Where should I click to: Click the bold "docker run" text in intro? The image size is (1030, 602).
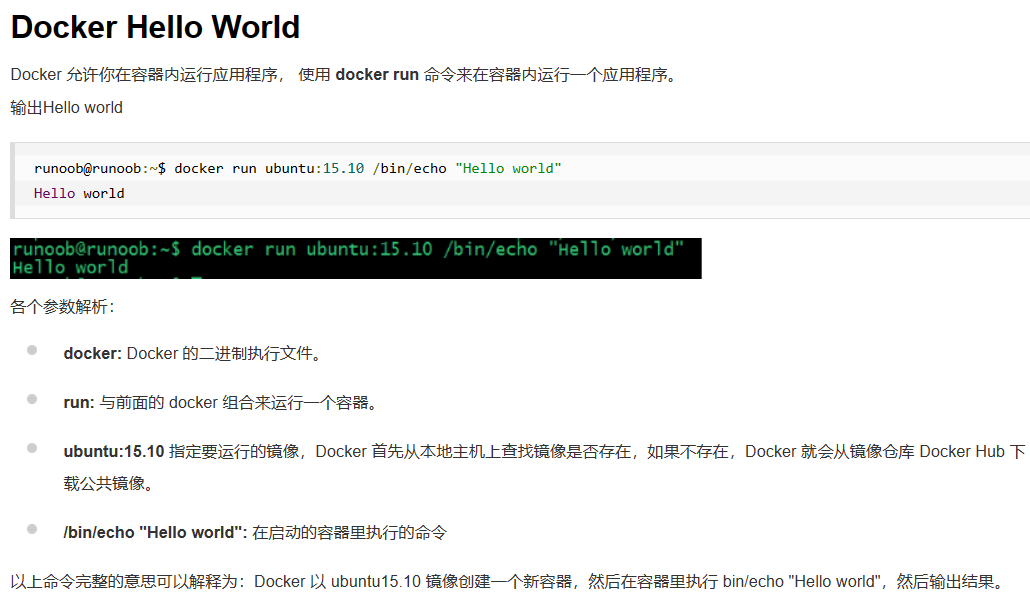tap(377, 75)
